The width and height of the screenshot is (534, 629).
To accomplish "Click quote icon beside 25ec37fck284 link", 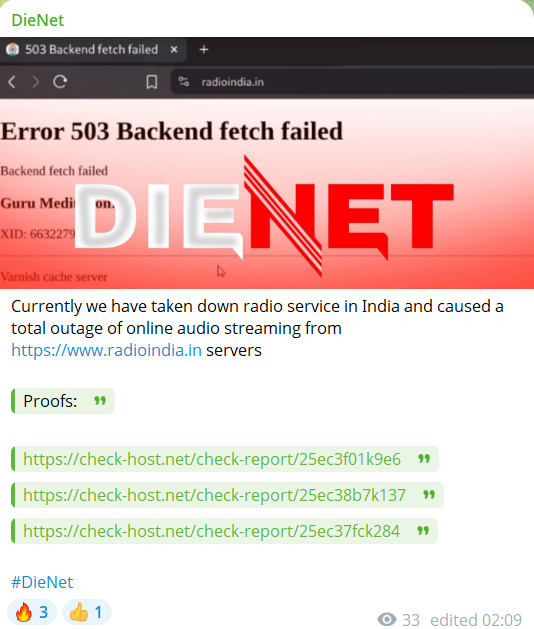I will point(423,531).
